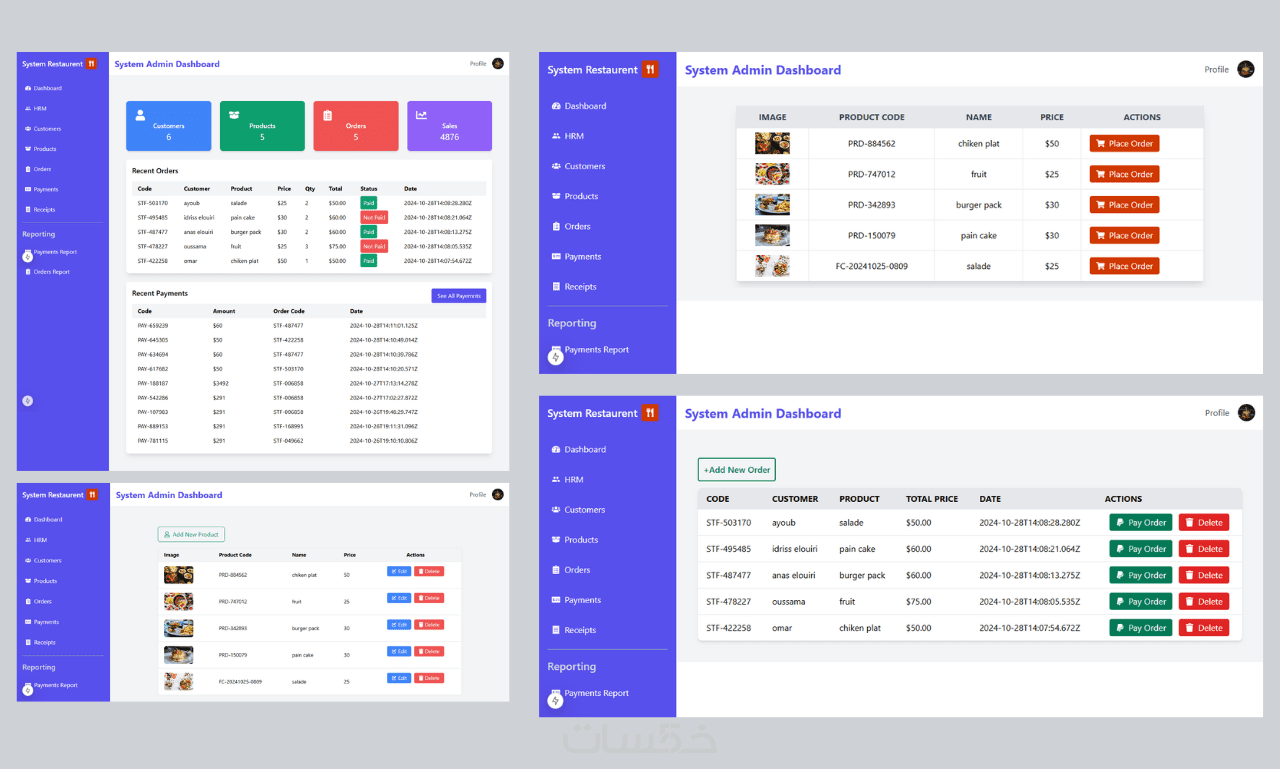Click Orders icon in orders list screen sidebar
The image size is (1280, 769).
[x=556, y=570]
